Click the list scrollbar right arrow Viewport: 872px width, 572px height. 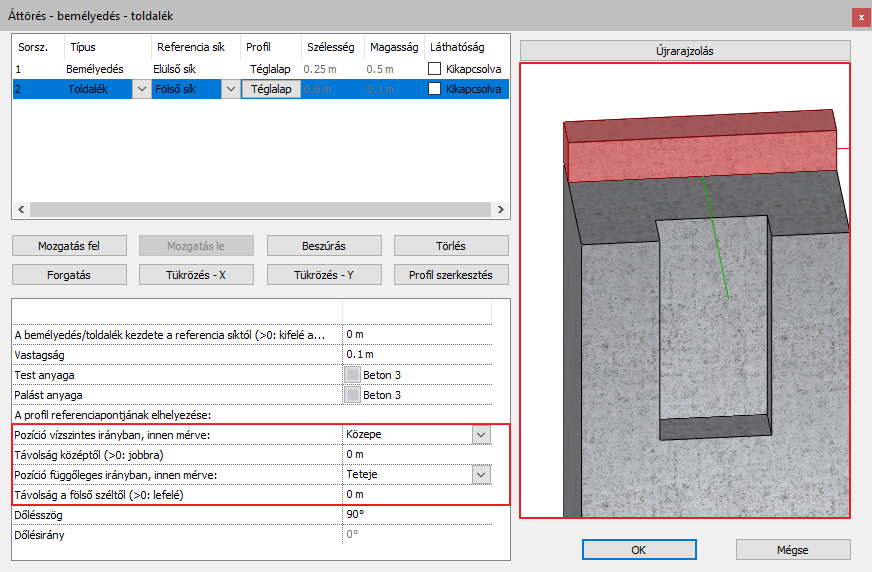pos(501,210)
